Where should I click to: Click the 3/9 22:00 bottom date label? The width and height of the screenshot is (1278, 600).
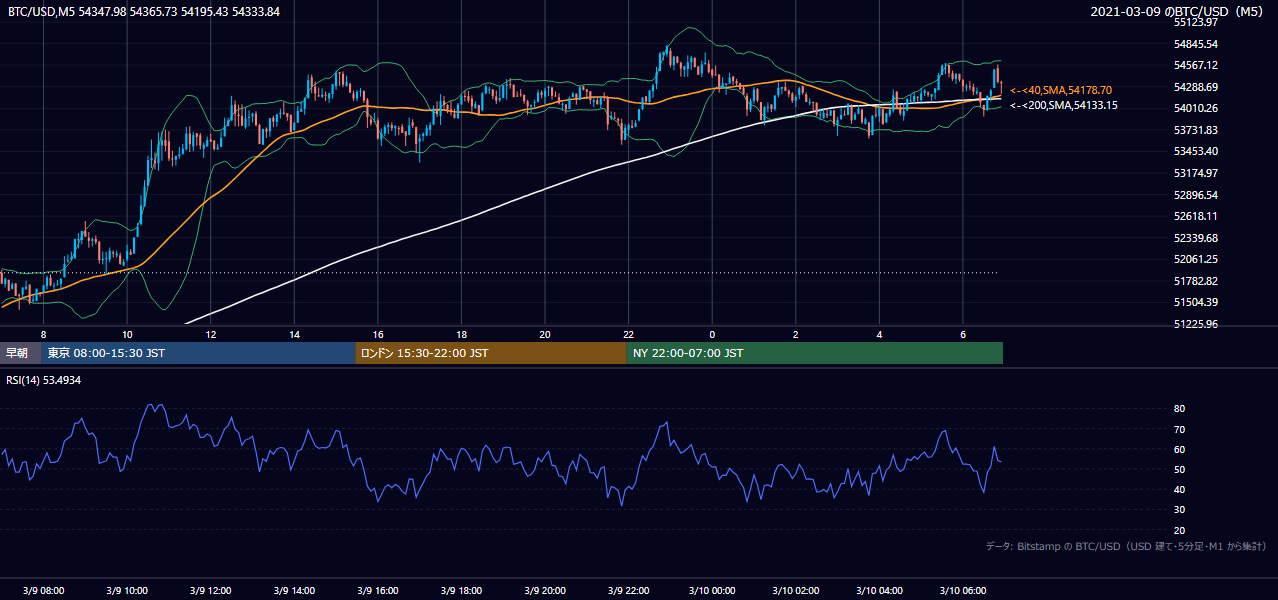tap(628, 591)
